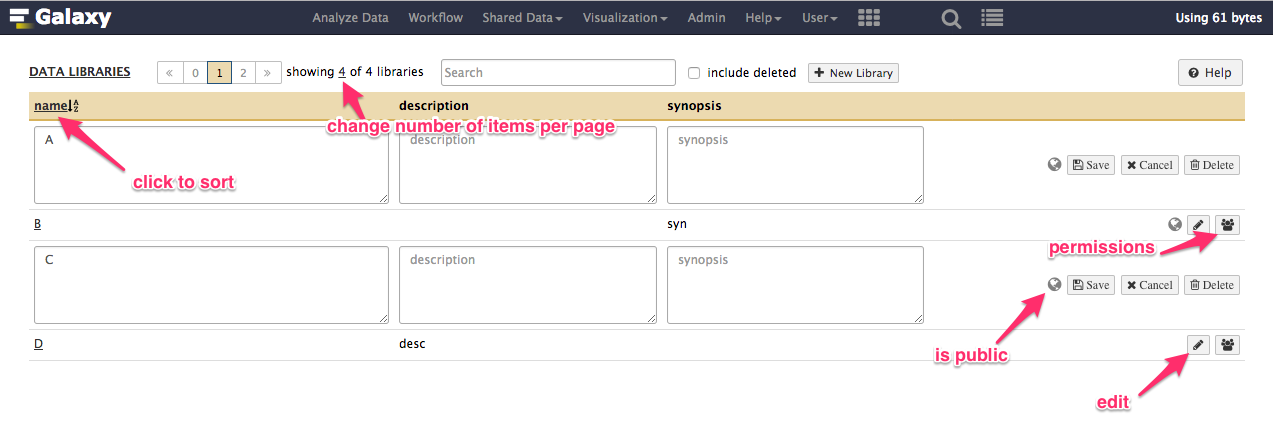Click the pencil edit icon for library D
This screenshot has height=424, width=1273.
click(x=1198, y=345)
